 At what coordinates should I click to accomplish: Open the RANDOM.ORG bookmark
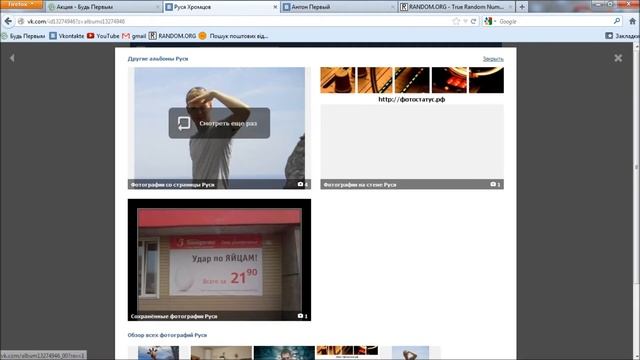point(172,36)
